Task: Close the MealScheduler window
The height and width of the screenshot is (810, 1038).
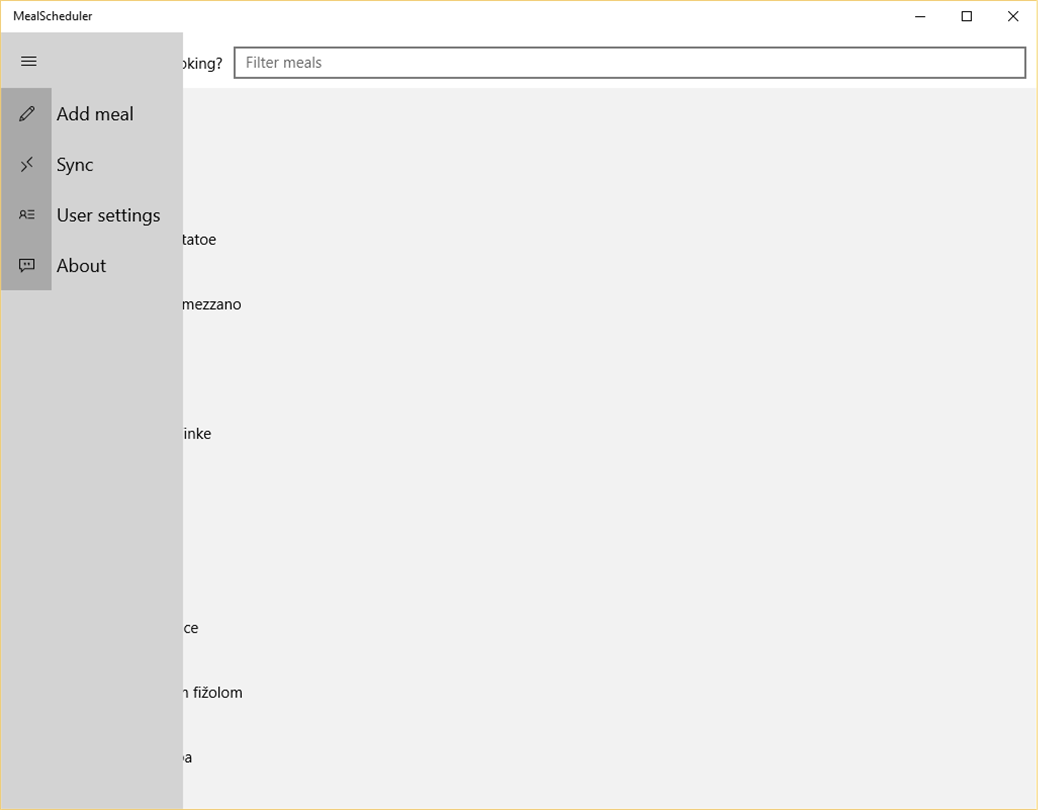Action: [1013, 16]
